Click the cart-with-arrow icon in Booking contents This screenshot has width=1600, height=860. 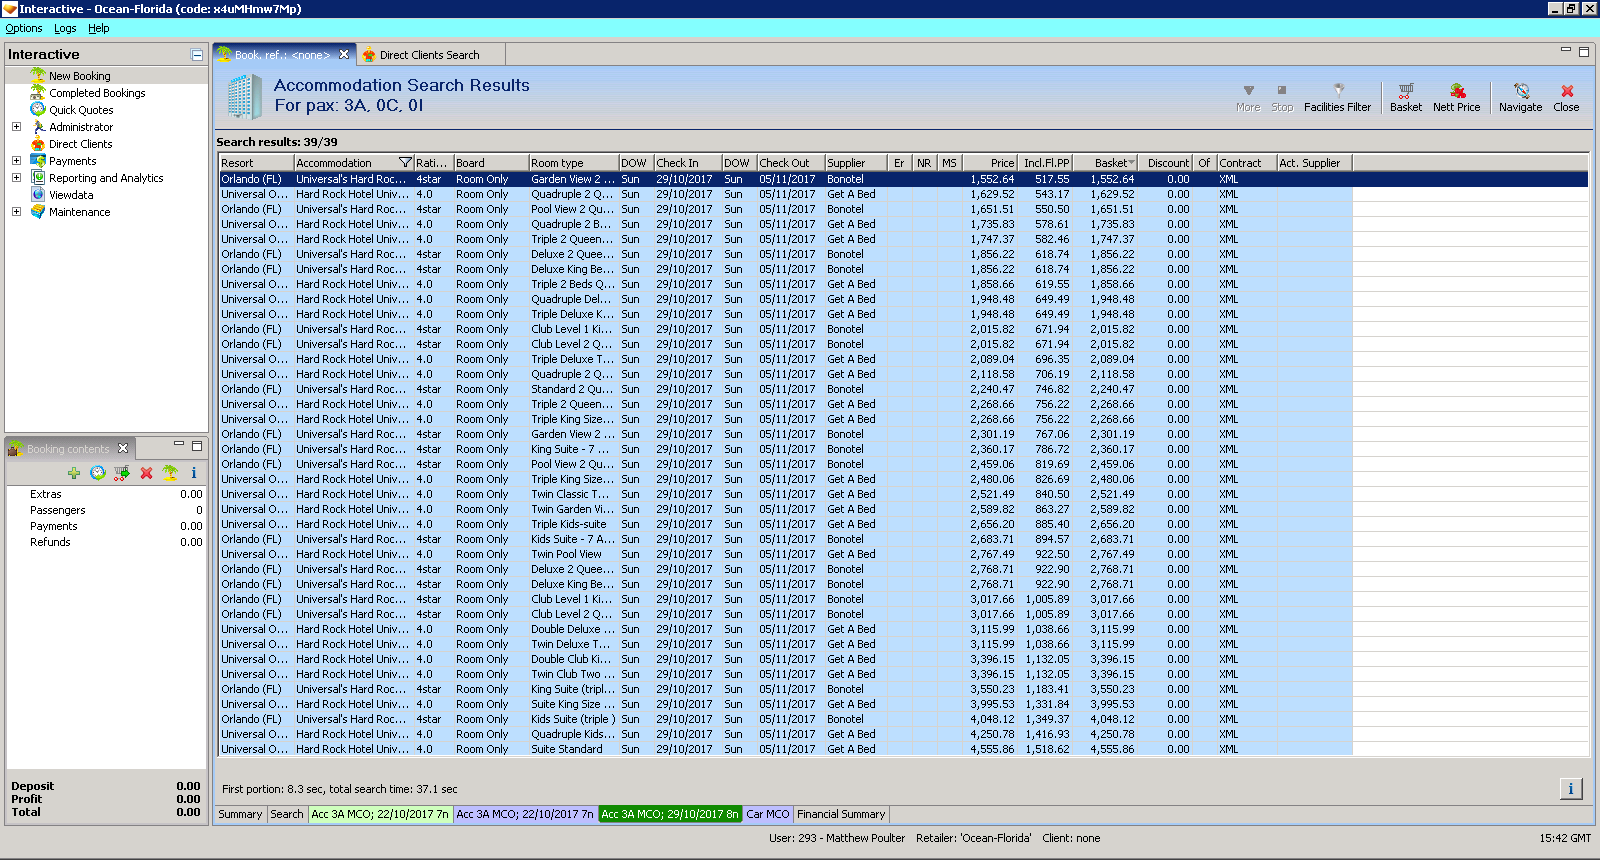(122, 473)
